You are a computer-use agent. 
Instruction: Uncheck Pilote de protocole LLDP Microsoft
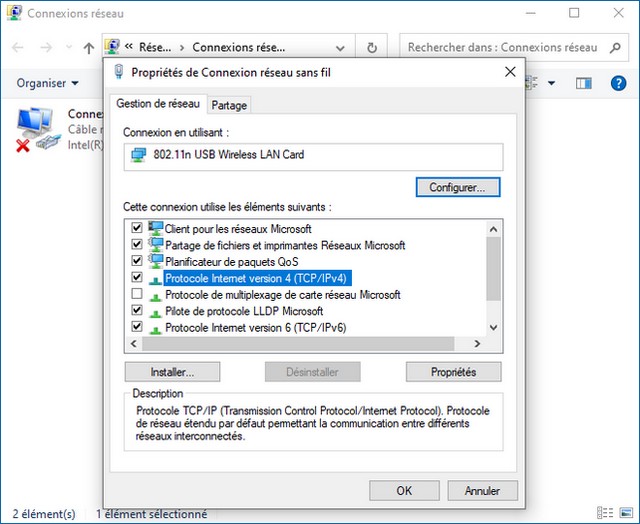tap(137, 310)
